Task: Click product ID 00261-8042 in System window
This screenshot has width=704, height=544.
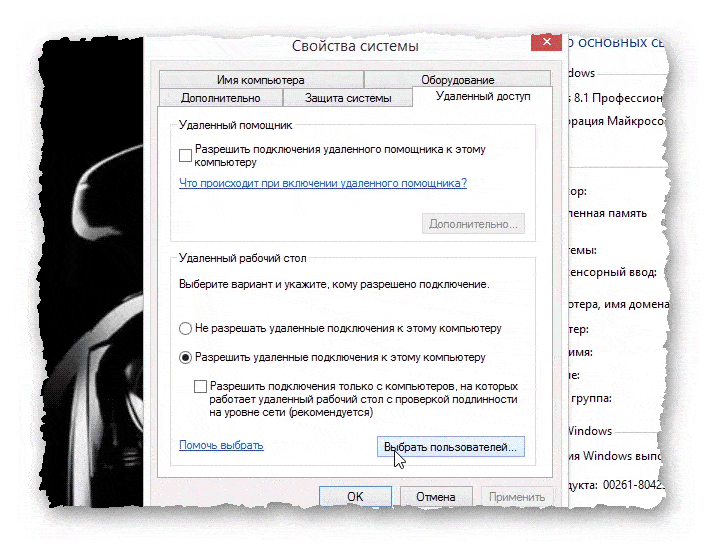Action: [634, 485]
